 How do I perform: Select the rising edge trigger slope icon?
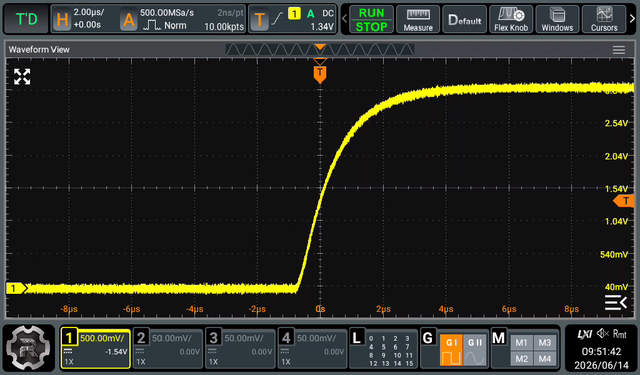tap(277, 18)
